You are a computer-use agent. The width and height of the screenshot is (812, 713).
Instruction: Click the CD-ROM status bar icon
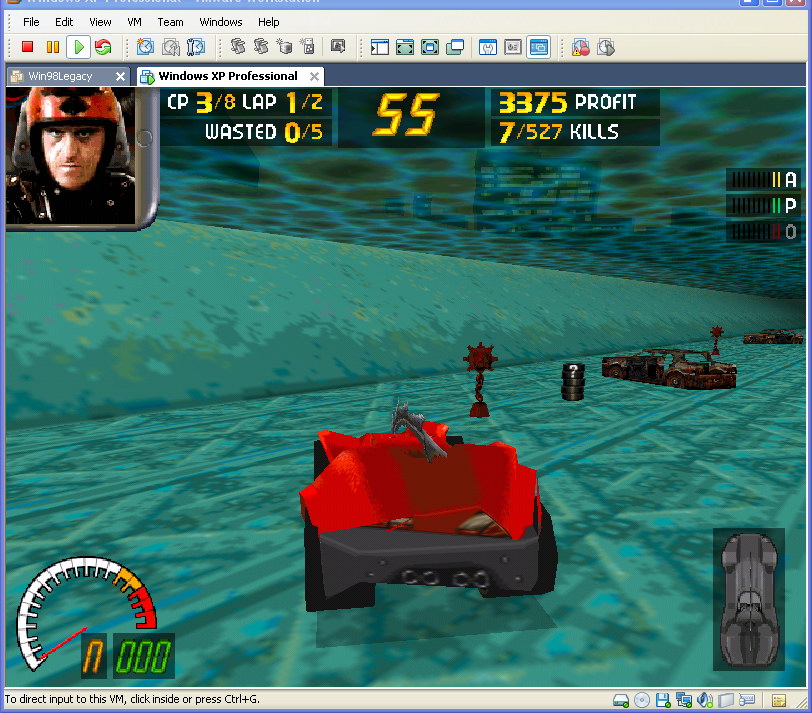[642, 701]
